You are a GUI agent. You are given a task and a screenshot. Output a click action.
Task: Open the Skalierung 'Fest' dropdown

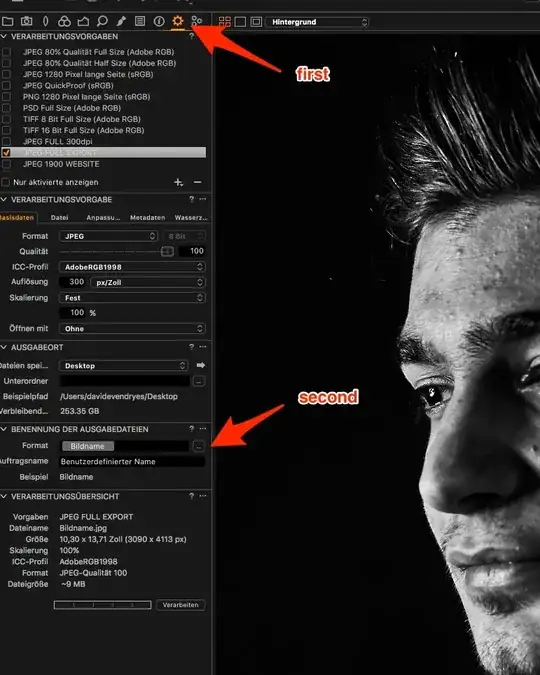point(132,297)
